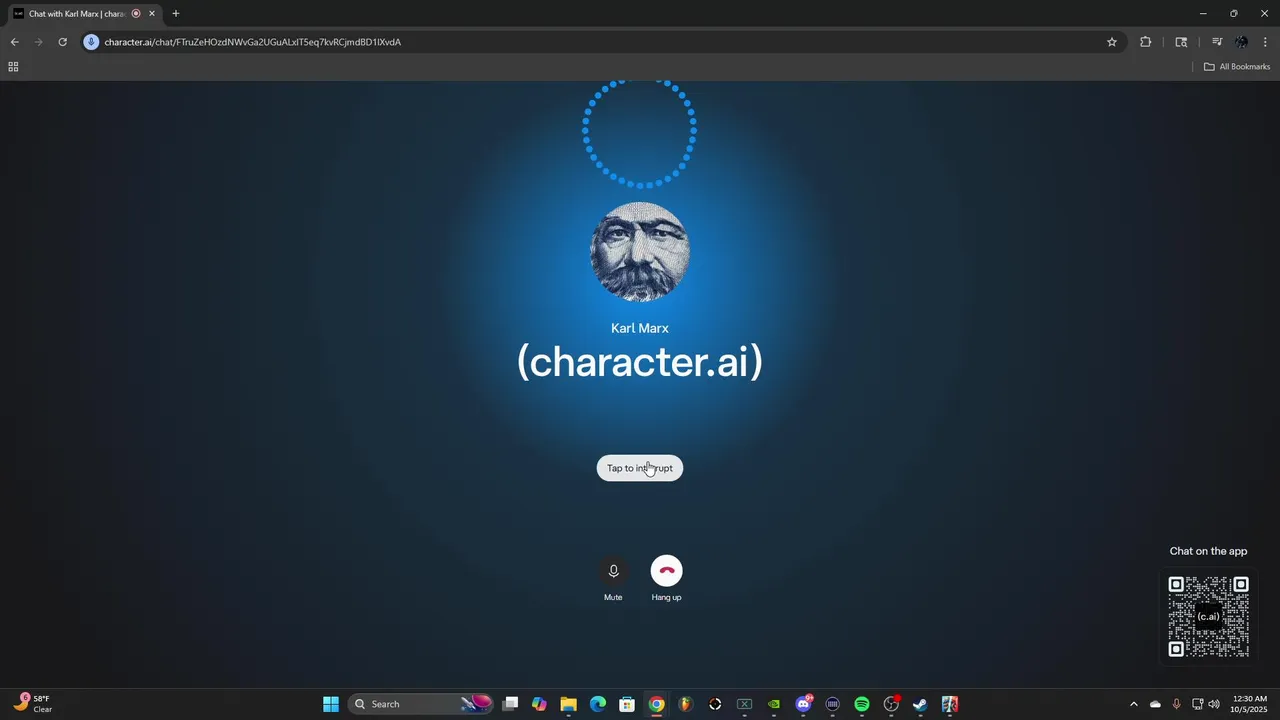Open Xbox Game Bar taskbar icon

coord(744,704)
